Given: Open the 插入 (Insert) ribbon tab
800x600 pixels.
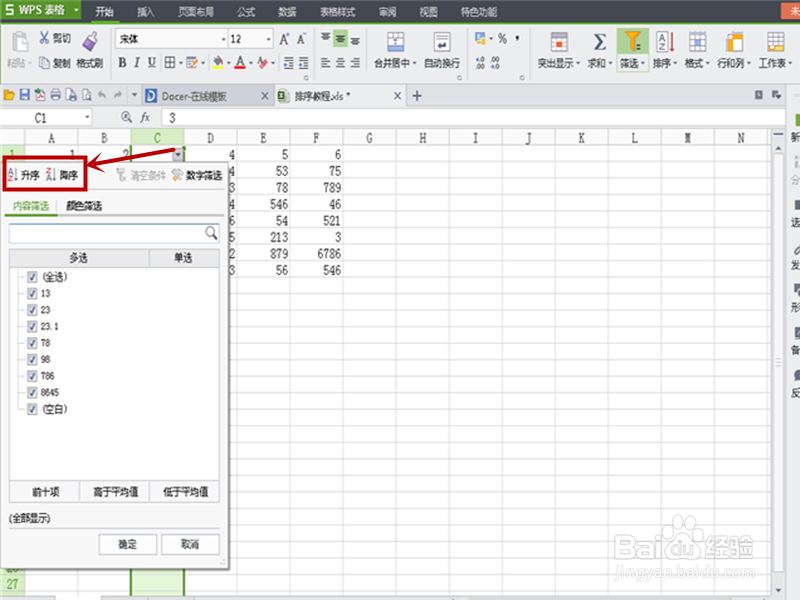Looking at the screenshot, I should pyautogui.click(x=145, y=12).
